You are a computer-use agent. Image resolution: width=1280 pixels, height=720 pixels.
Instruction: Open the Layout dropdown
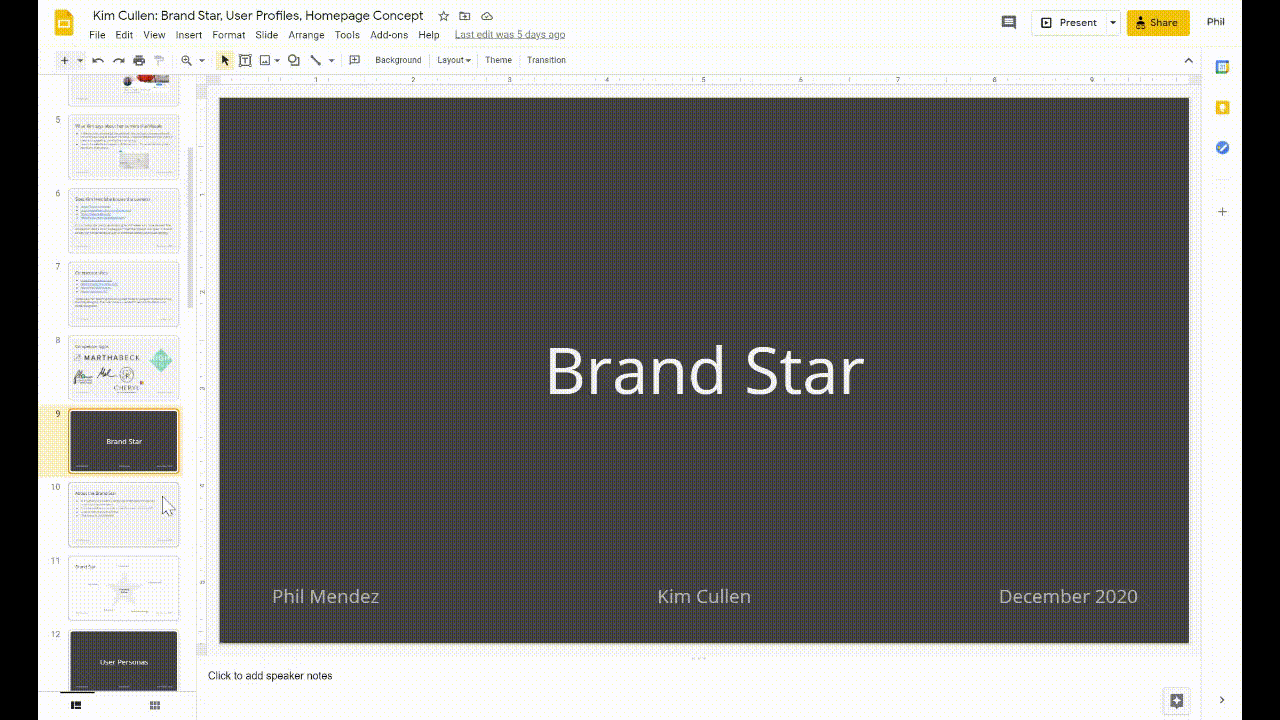453,60
